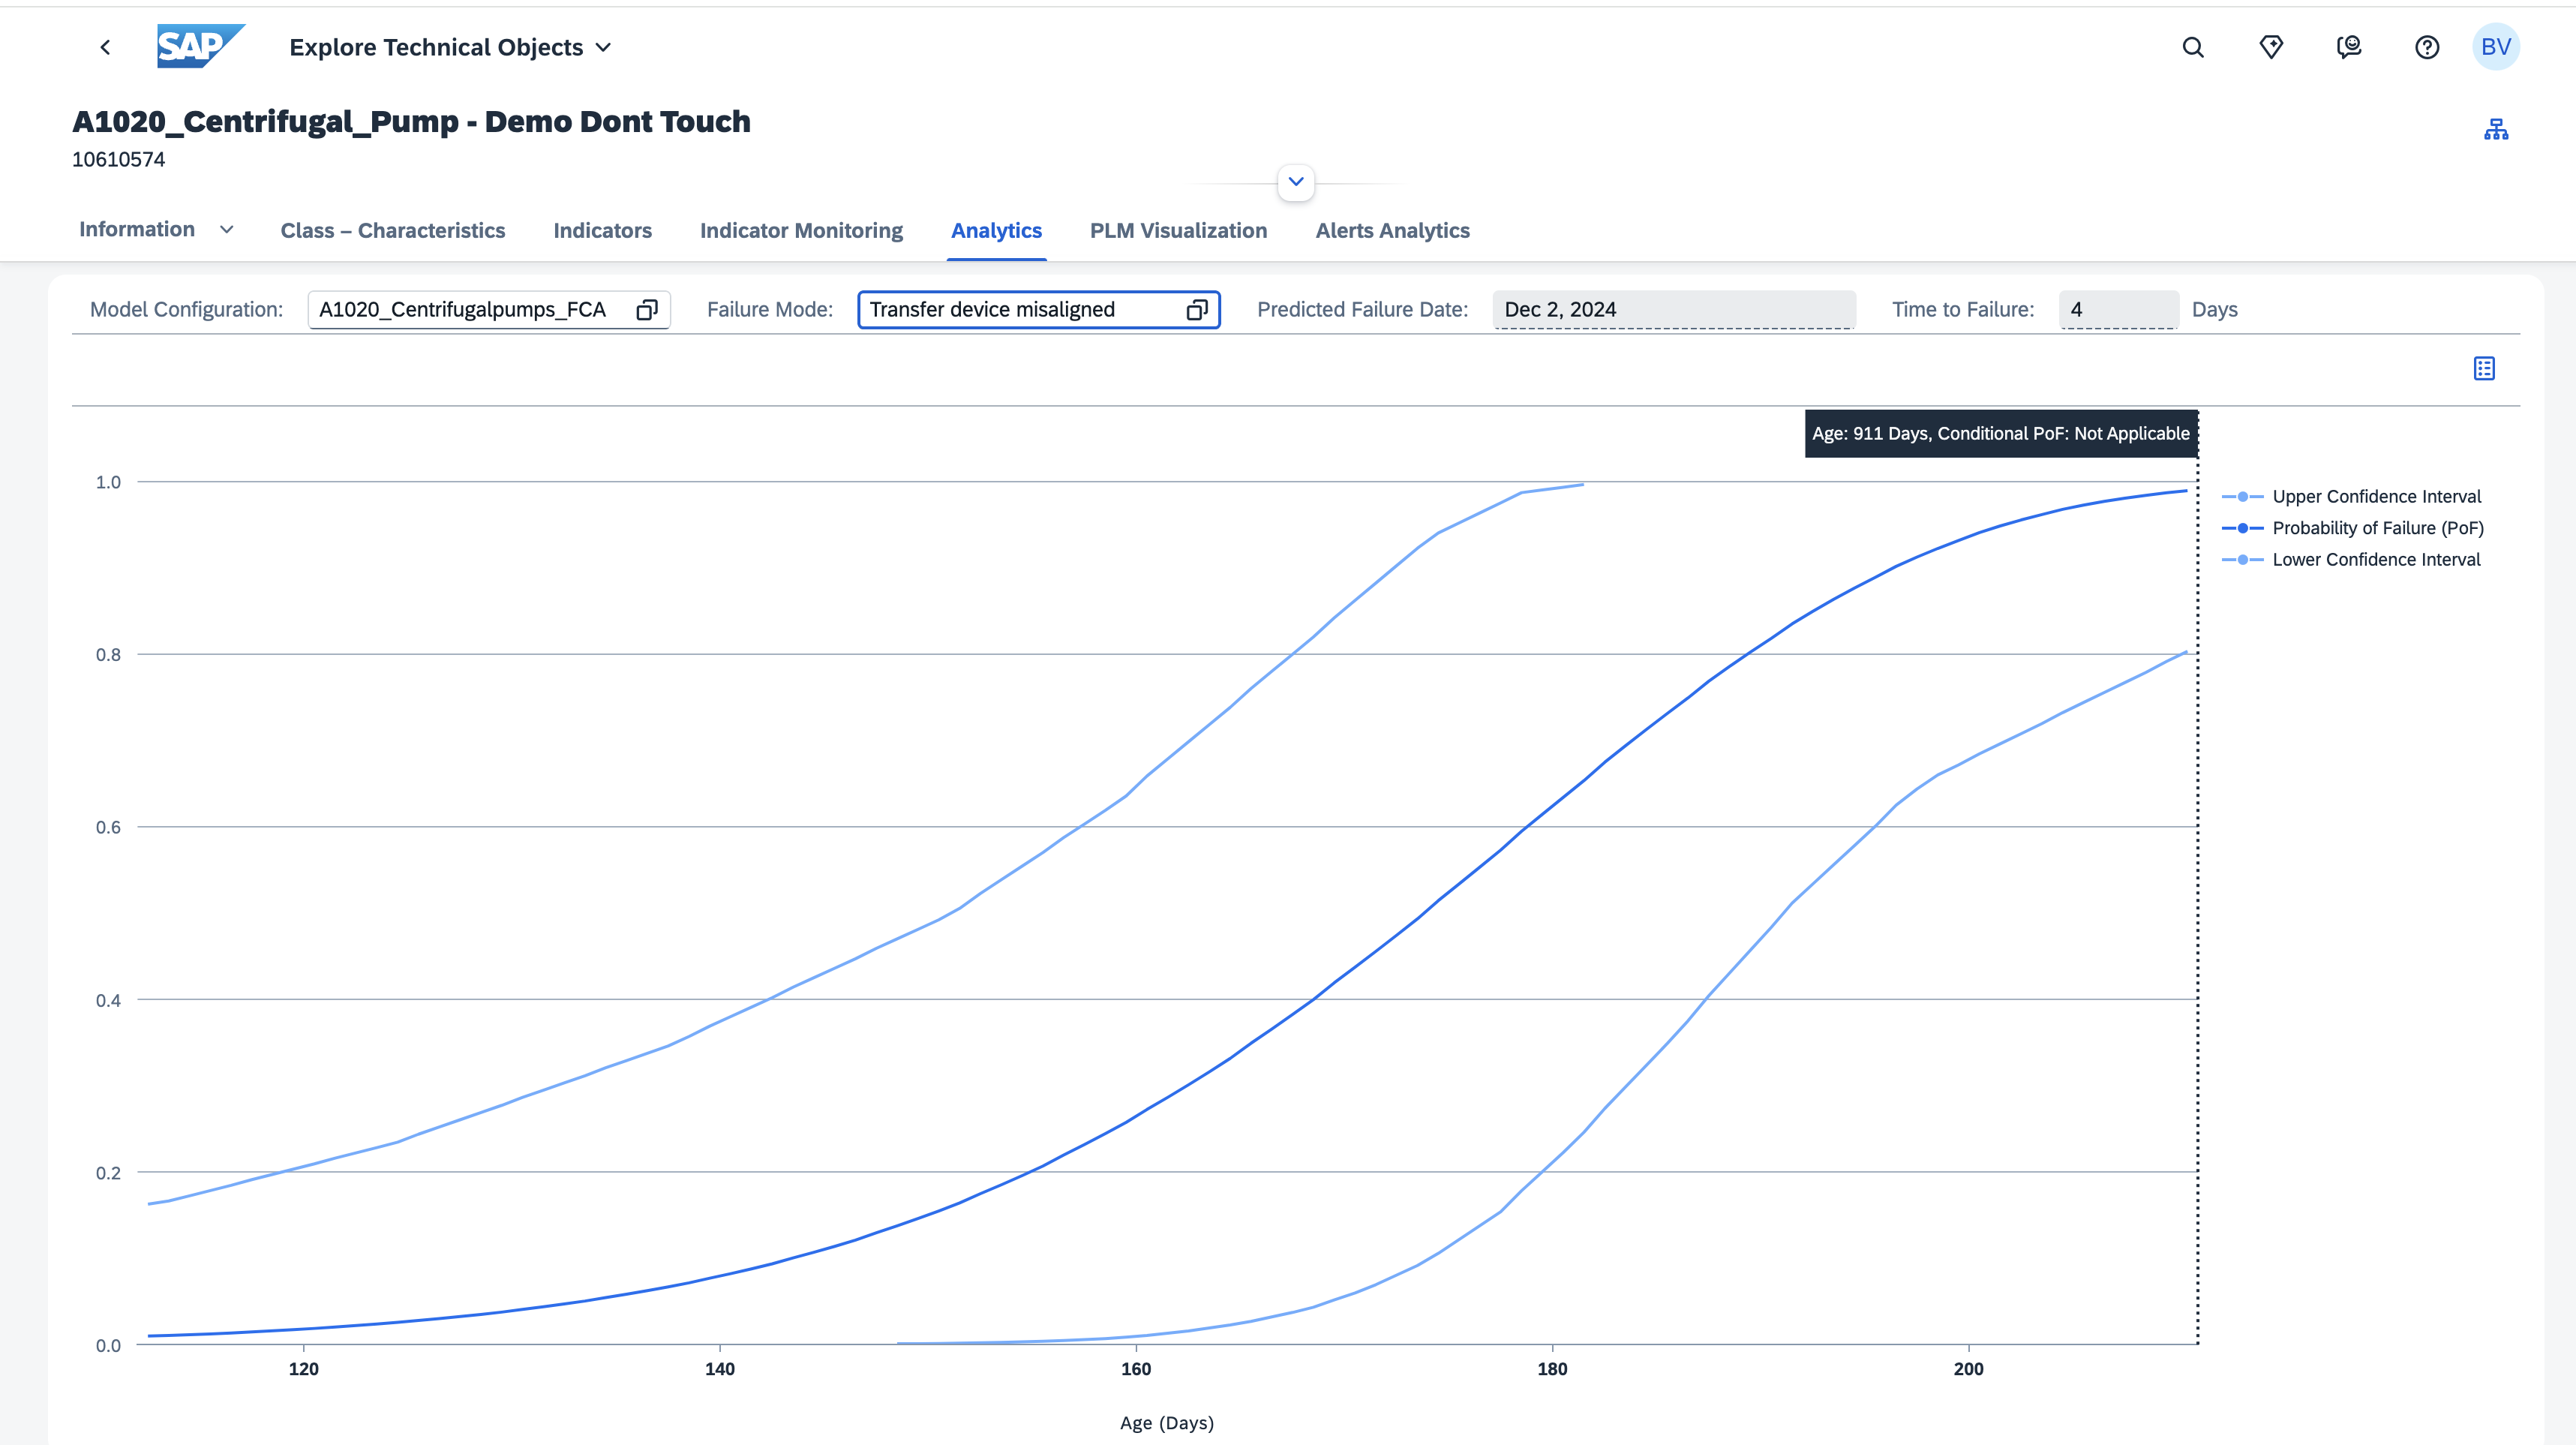Open Model Configuration value help
2576x1445 pixels.
(647, 310)
